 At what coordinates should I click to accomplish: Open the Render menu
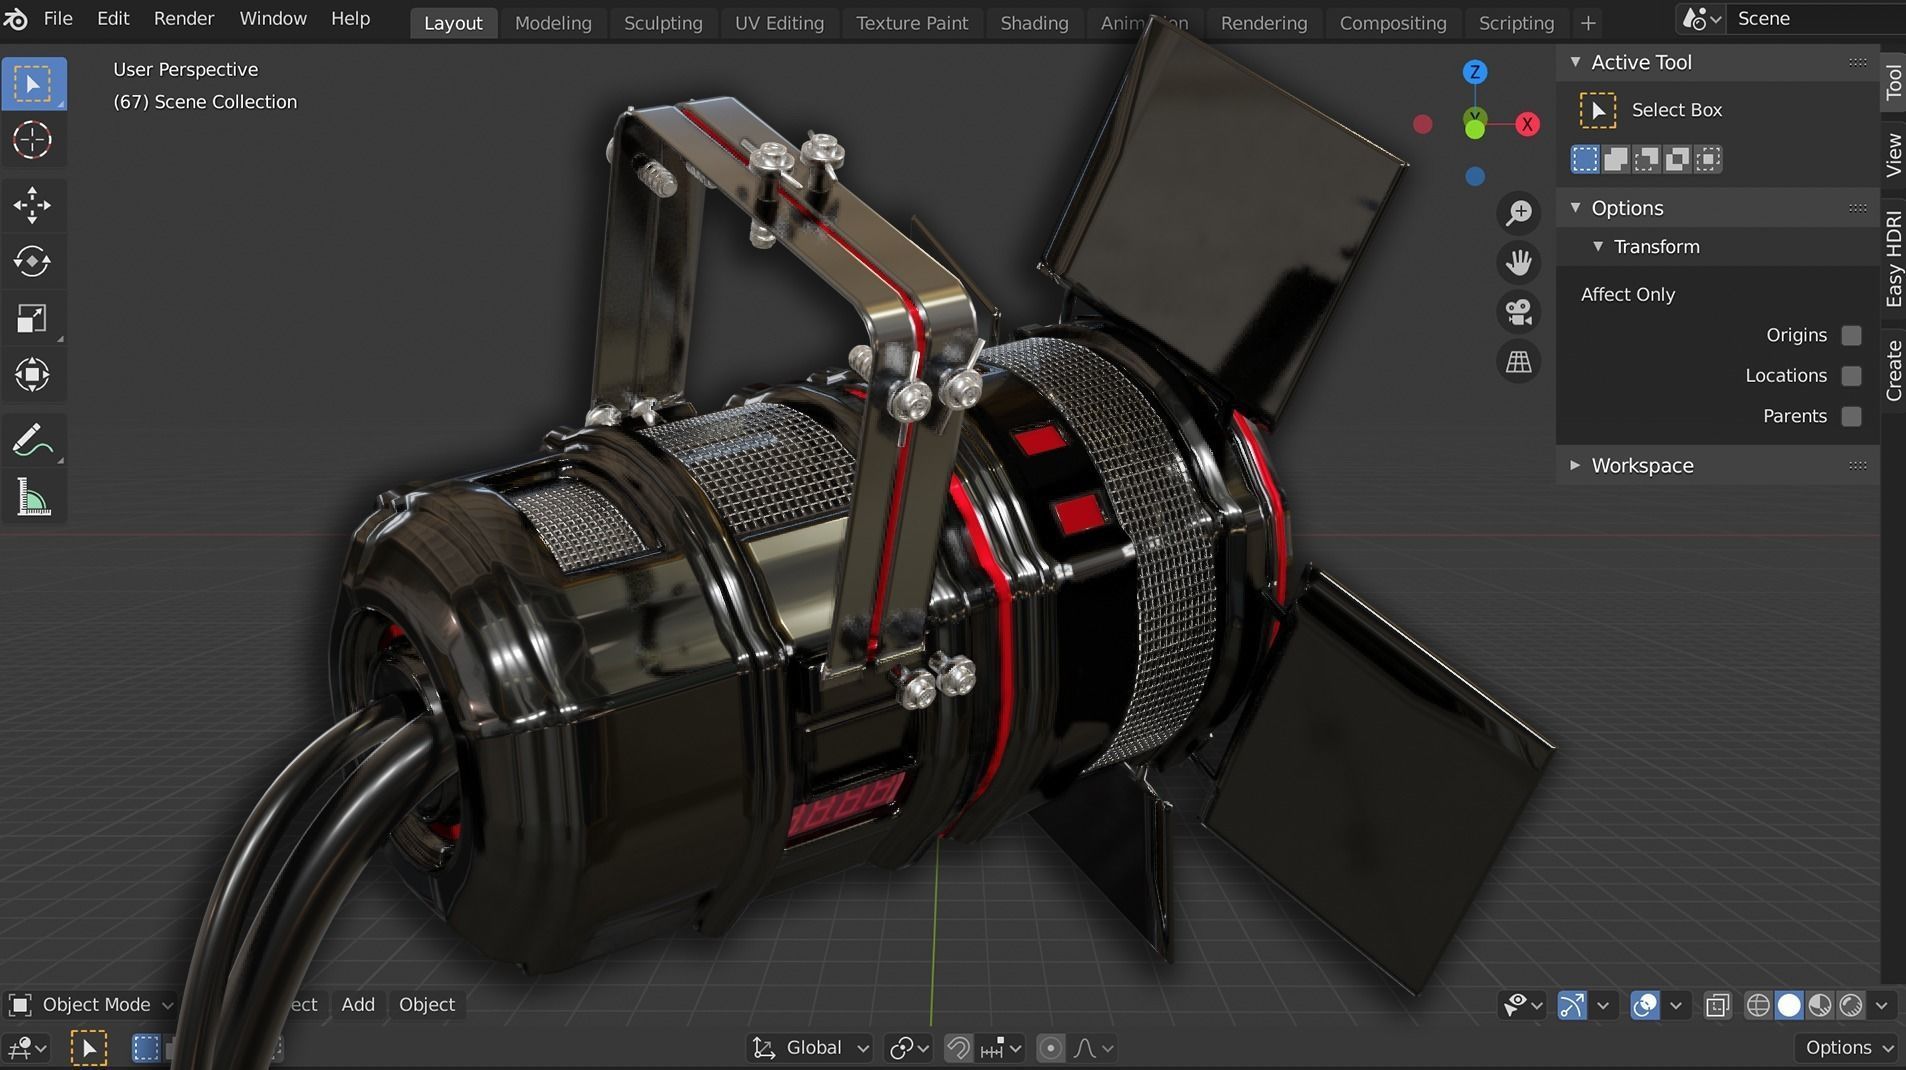click(x=184, y=19)
